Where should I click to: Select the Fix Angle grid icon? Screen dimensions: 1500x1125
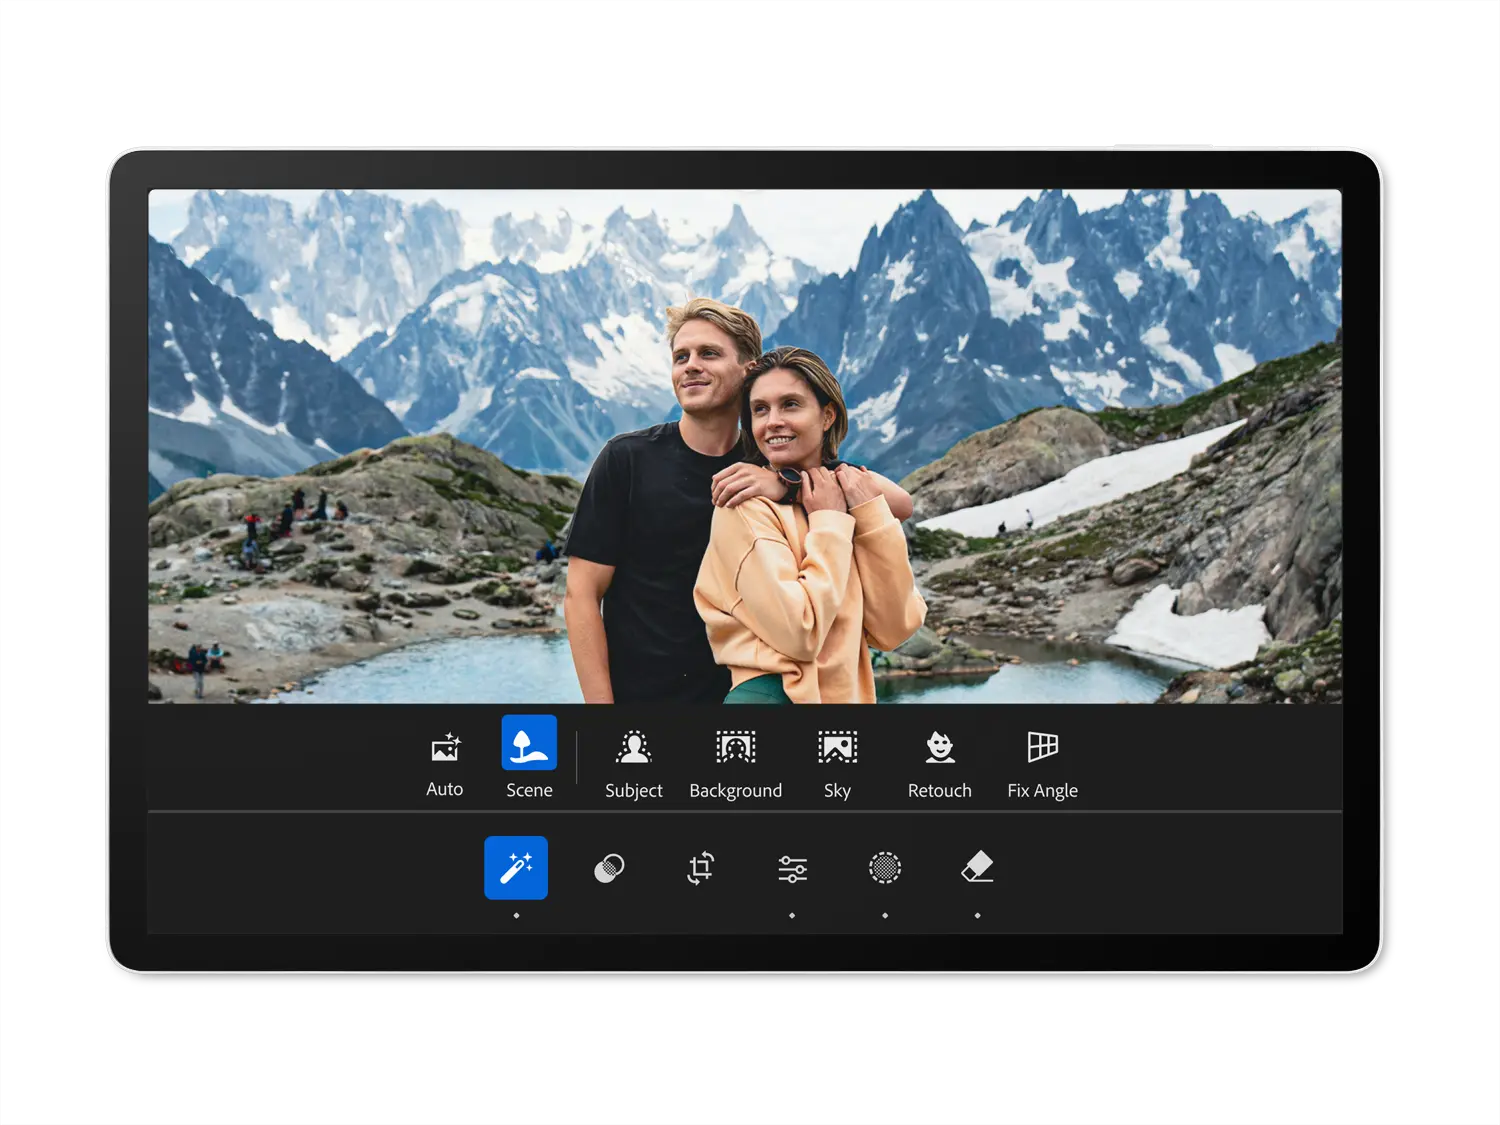[1042, 747]
